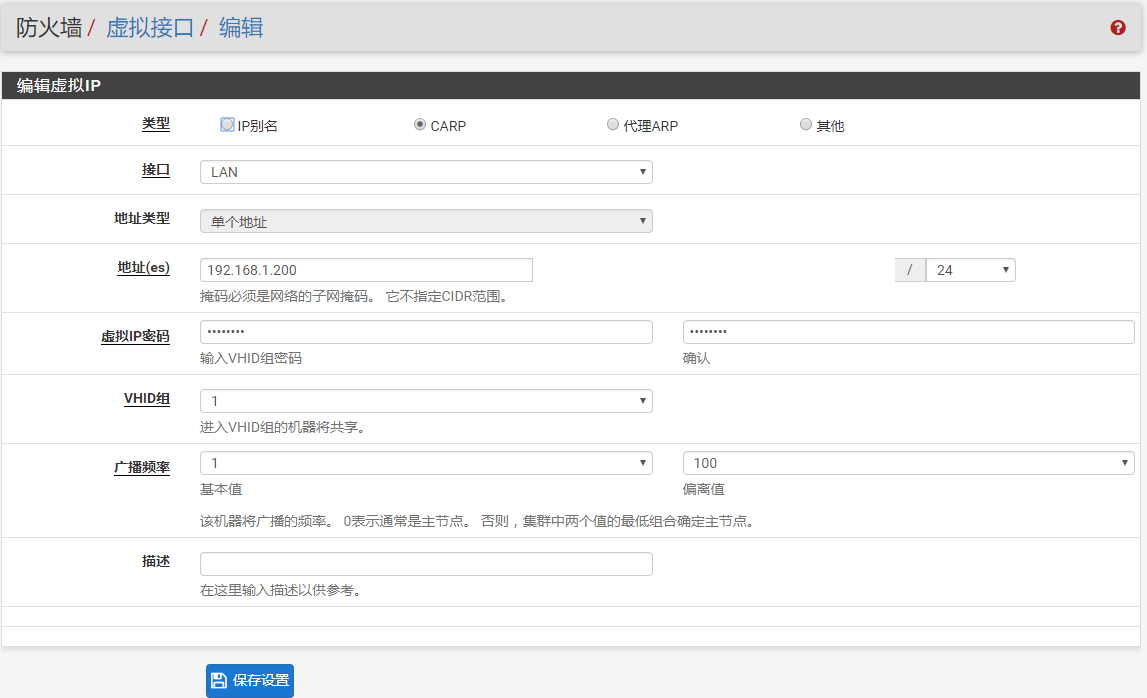Select the CARP type radio button
The width and height of the screenshot is (1147, 698).
(x=420, y=124)
